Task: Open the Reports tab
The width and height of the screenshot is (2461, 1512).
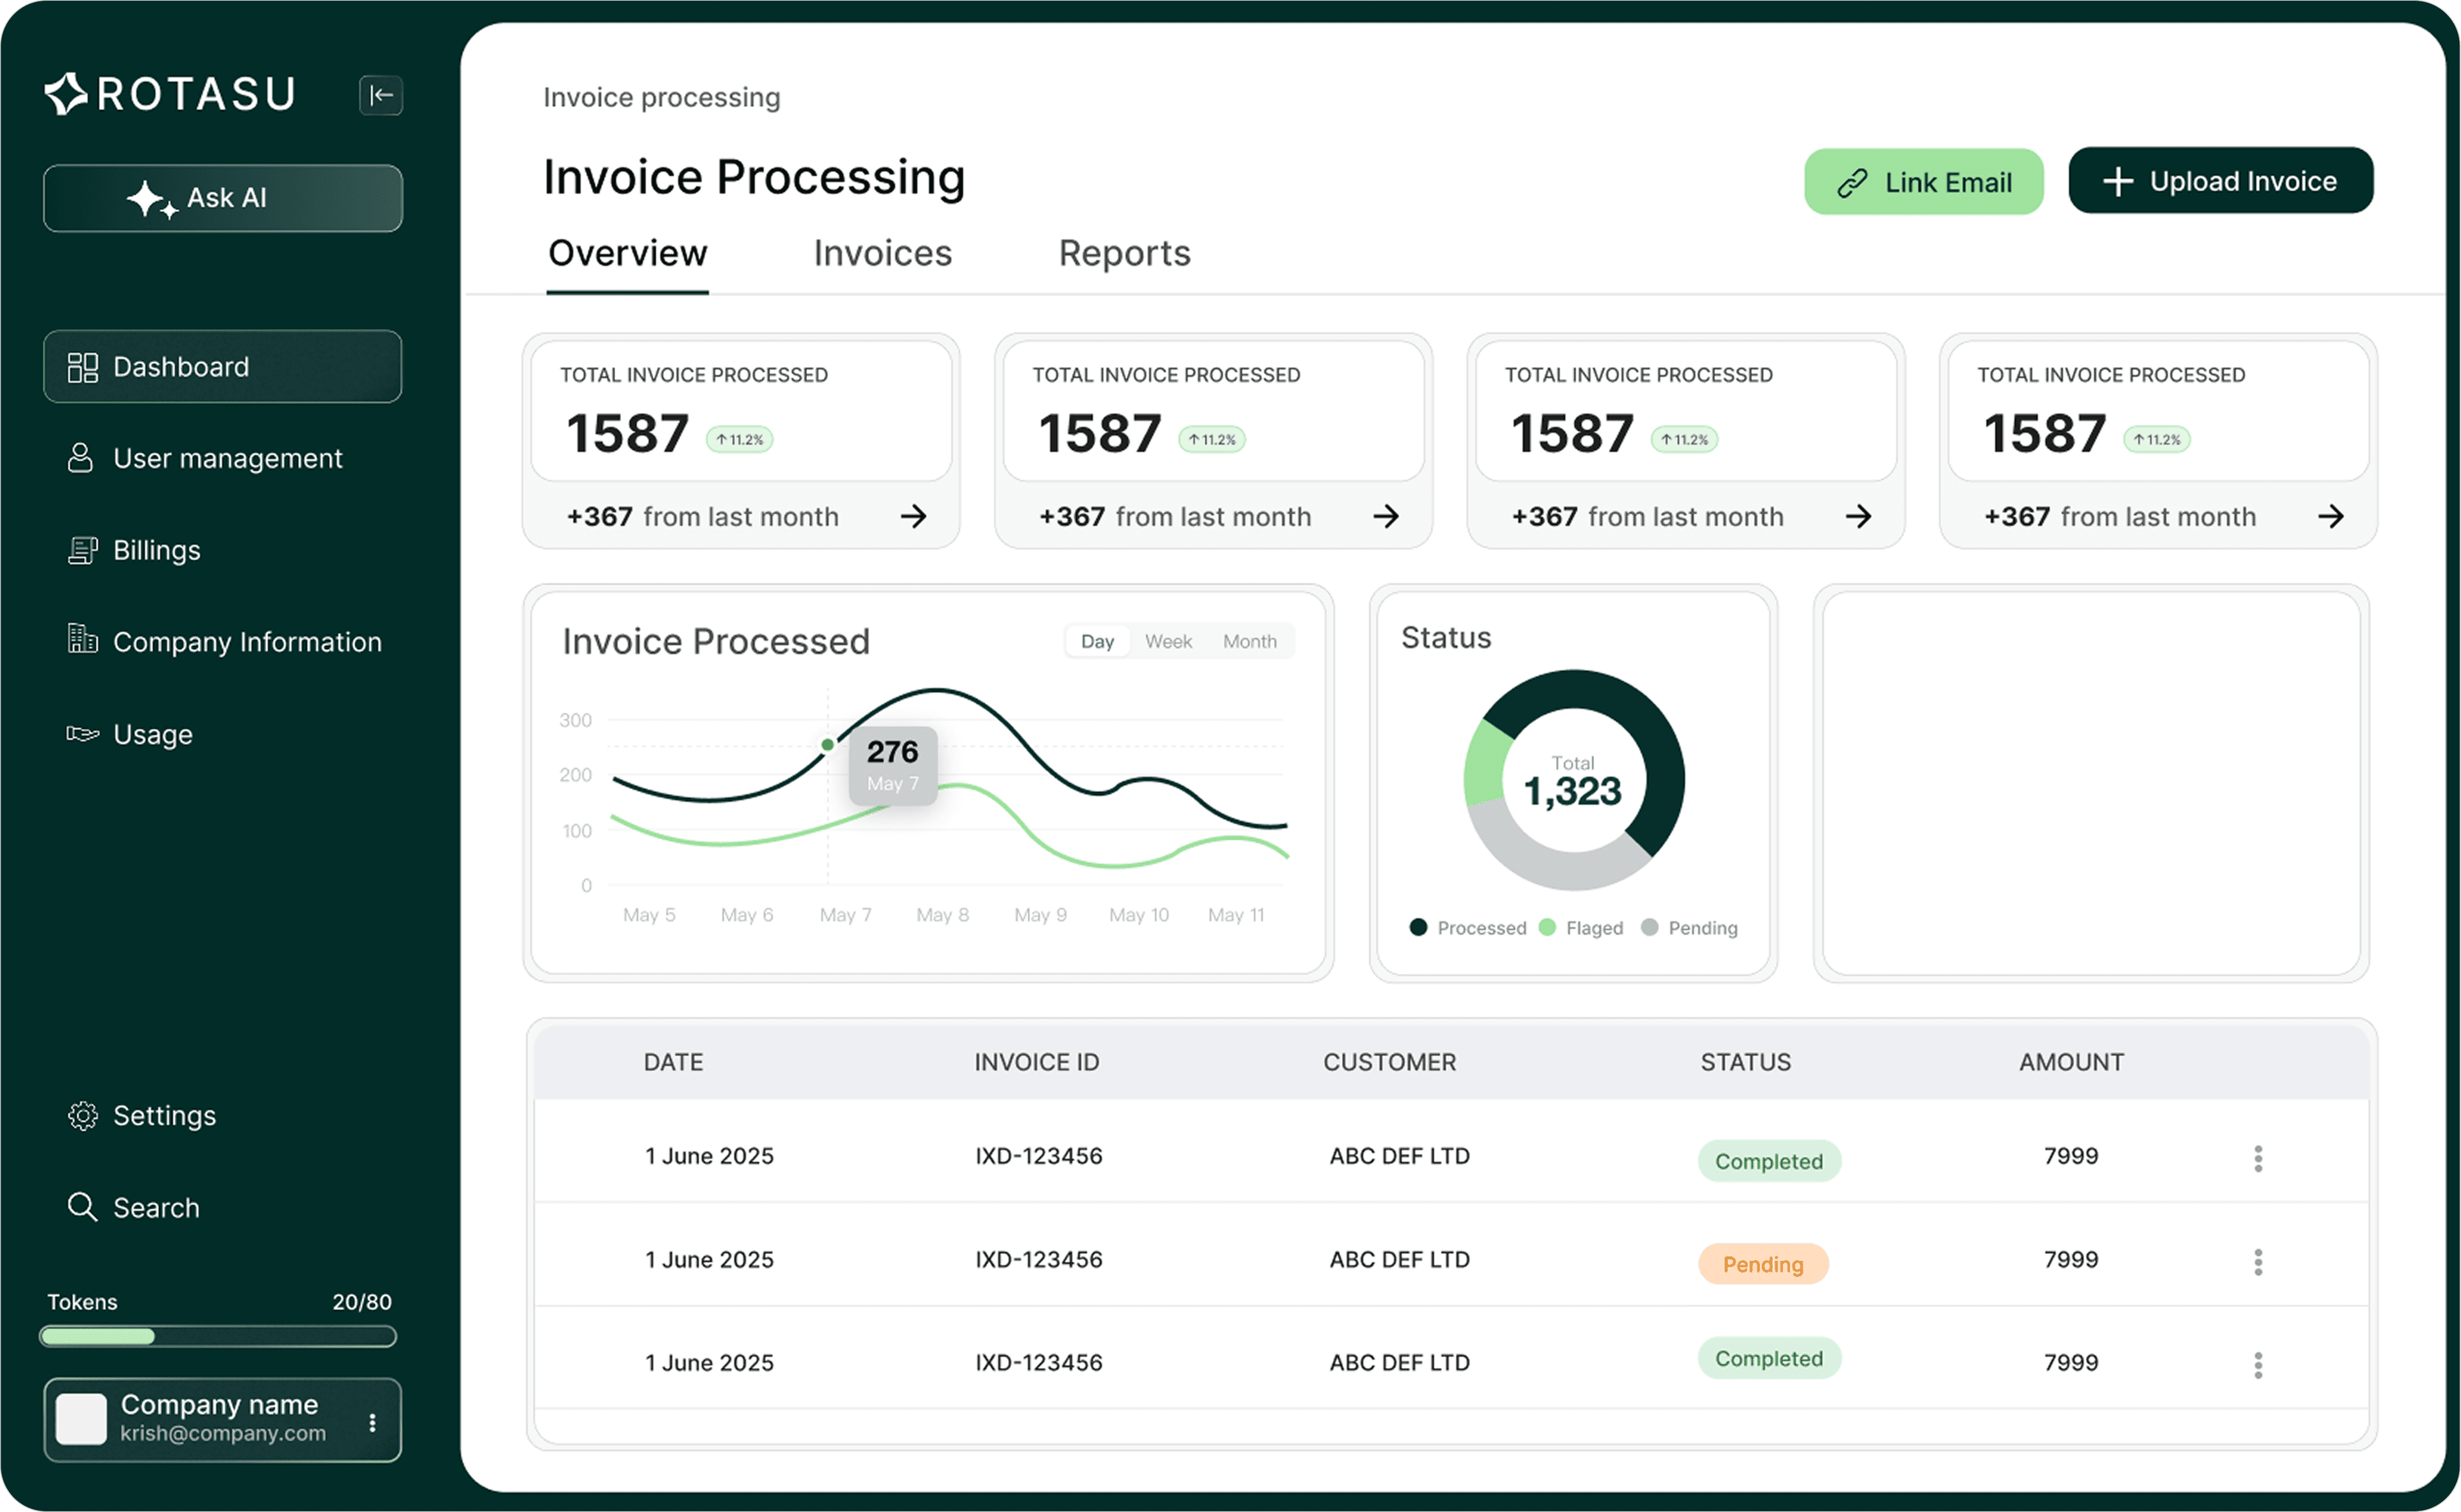Action: point(1124,253)
